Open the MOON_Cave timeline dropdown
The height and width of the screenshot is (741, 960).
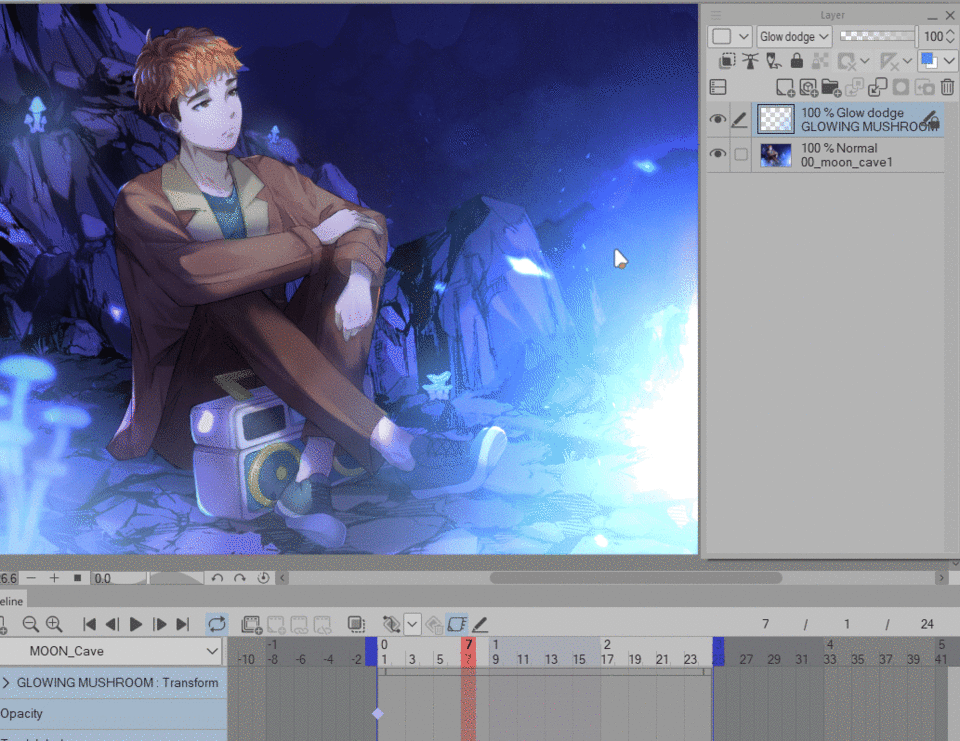[x=211, y=651]
